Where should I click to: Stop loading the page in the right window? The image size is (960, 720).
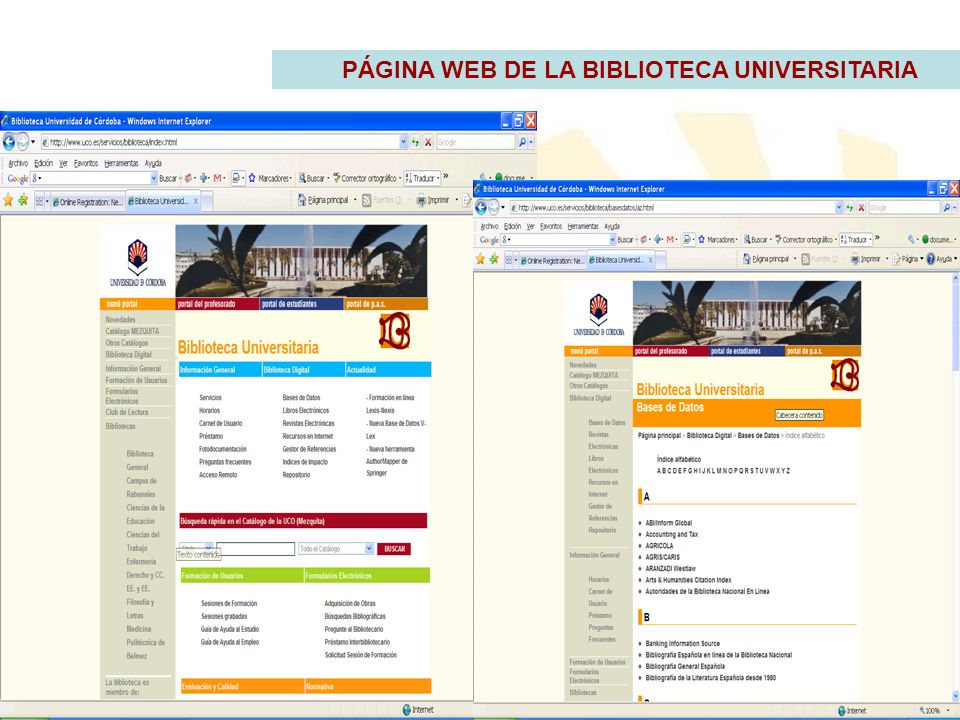861,208
